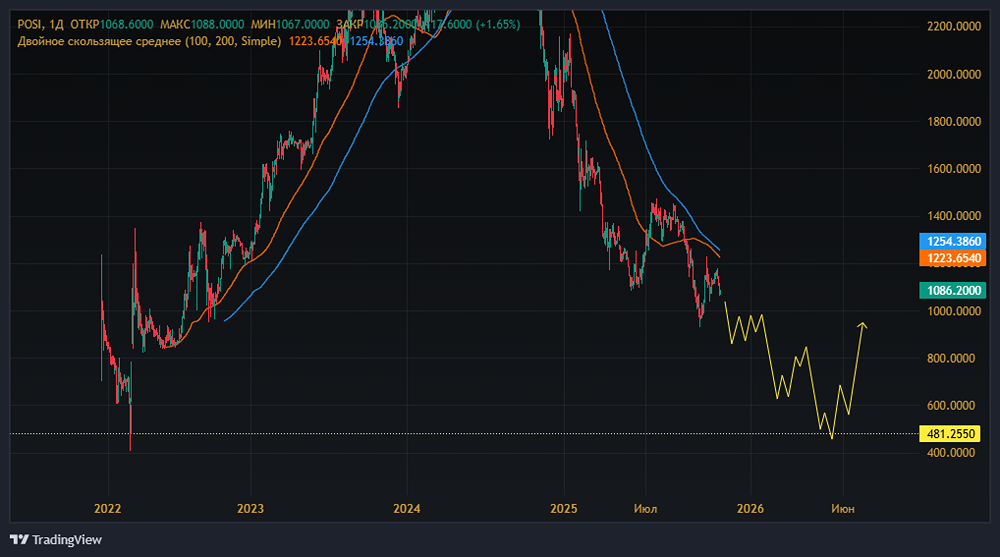Click the 1600.0000 price scale label

click(953, 168)
